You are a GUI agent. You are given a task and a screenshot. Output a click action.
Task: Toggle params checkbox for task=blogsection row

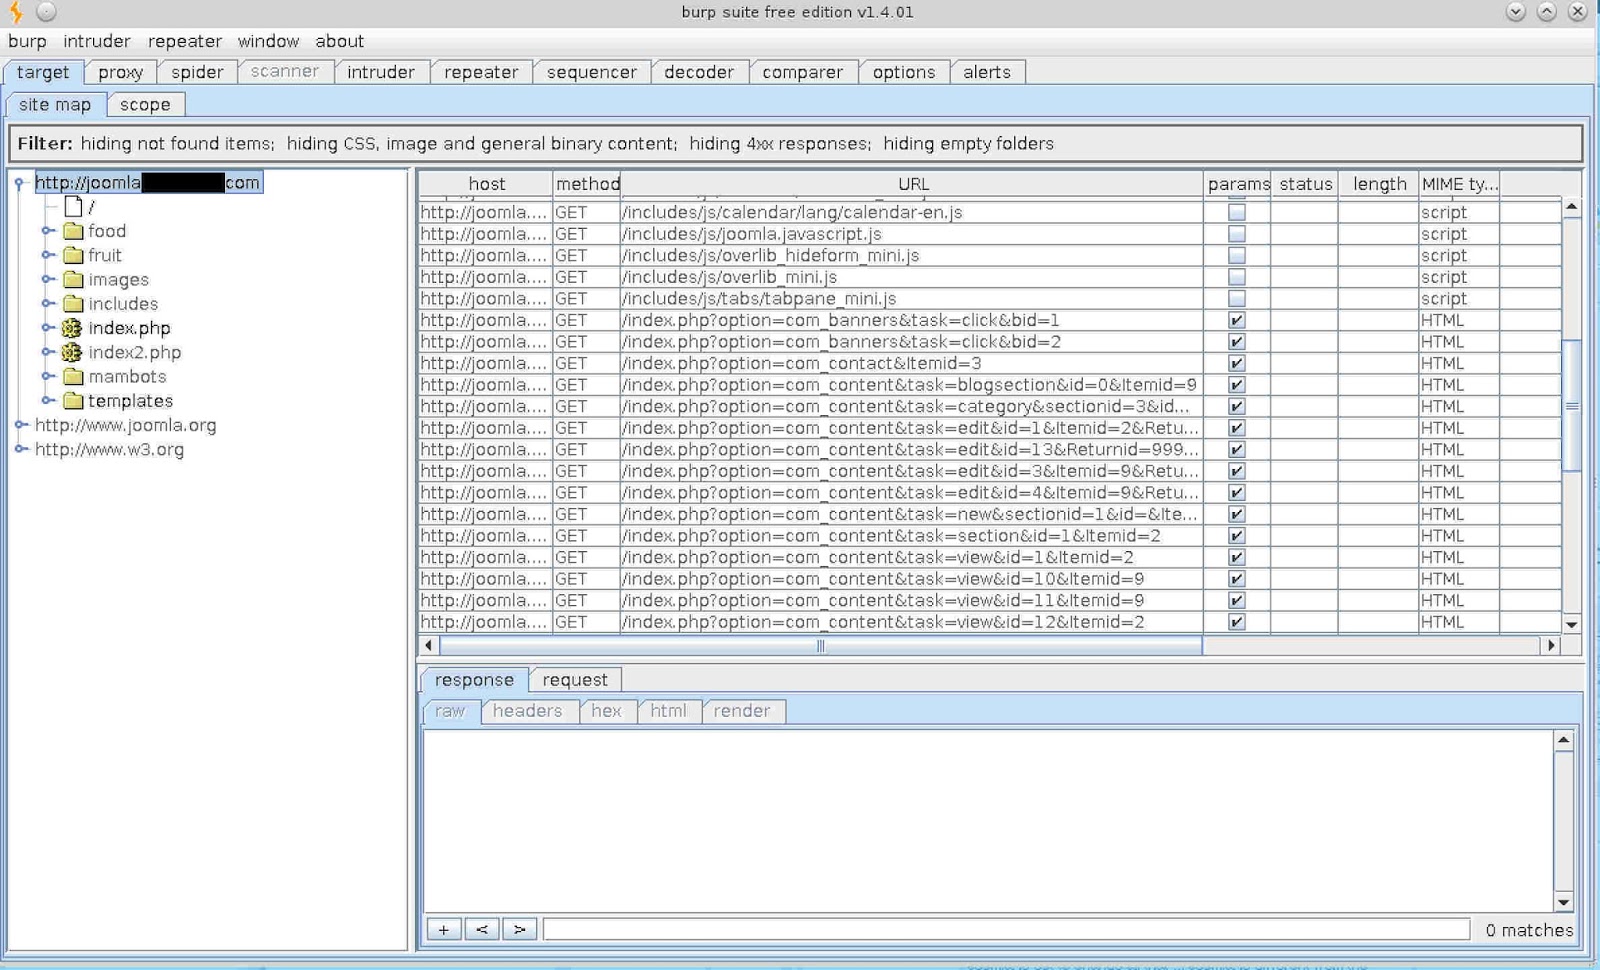click(1237, 385)
